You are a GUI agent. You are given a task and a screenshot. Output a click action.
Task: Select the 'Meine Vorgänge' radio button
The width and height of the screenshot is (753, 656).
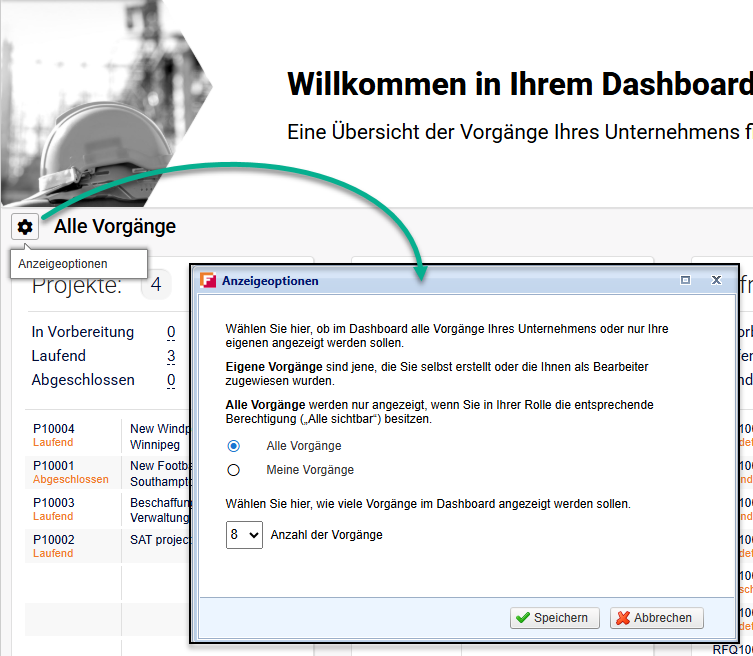pos(234,470)
